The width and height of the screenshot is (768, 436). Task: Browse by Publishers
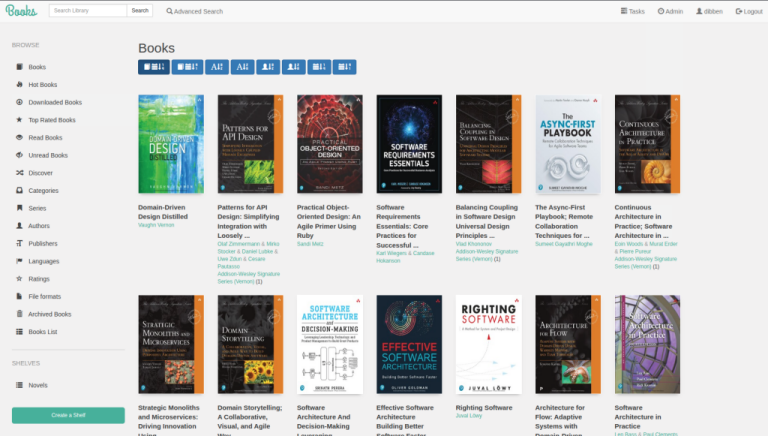pyautogui.click(x=42, y=243)
